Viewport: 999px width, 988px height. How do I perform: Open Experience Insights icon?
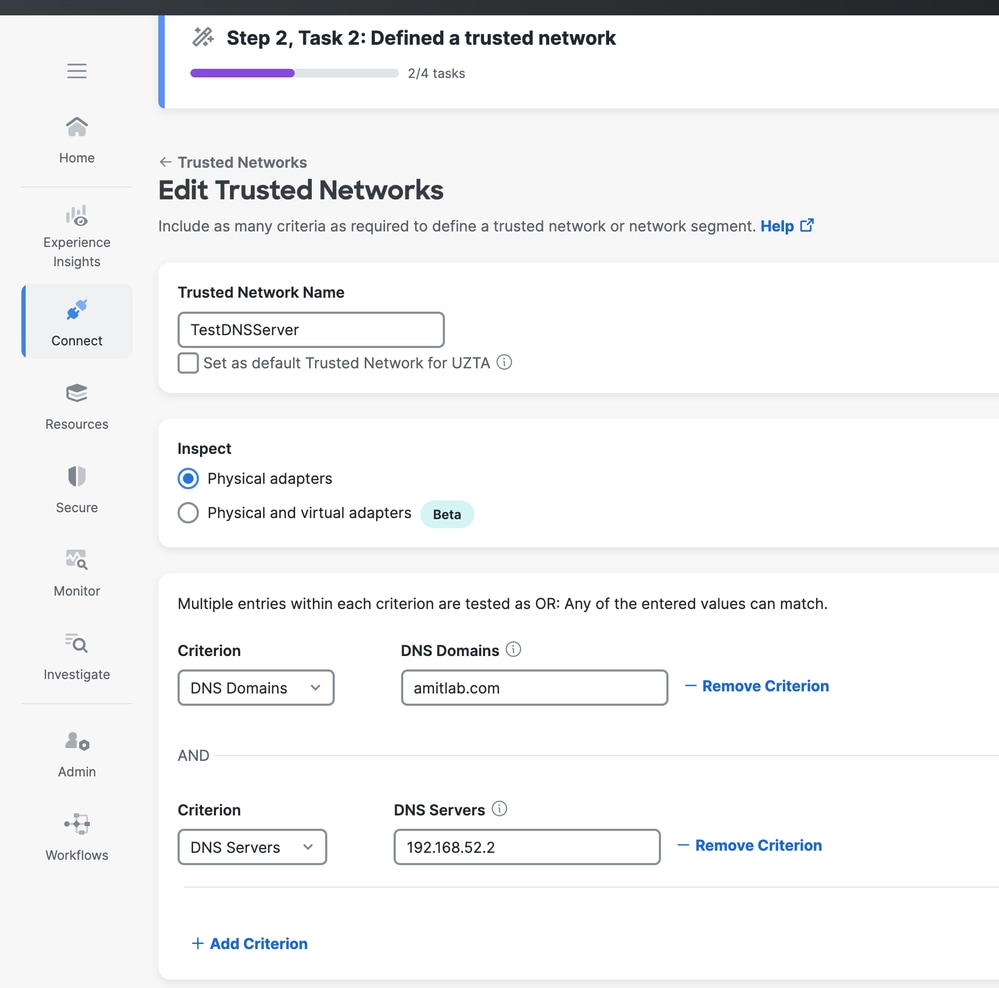77,215
